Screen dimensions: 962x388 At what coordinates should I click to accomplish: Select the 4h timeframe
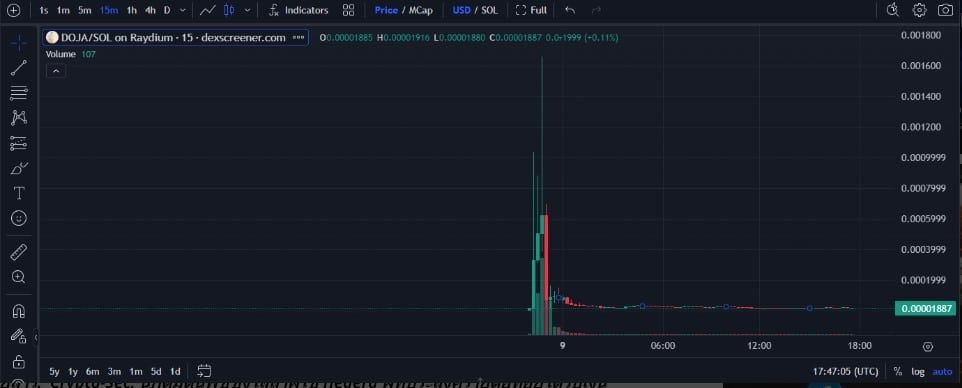tap(150, 10)
